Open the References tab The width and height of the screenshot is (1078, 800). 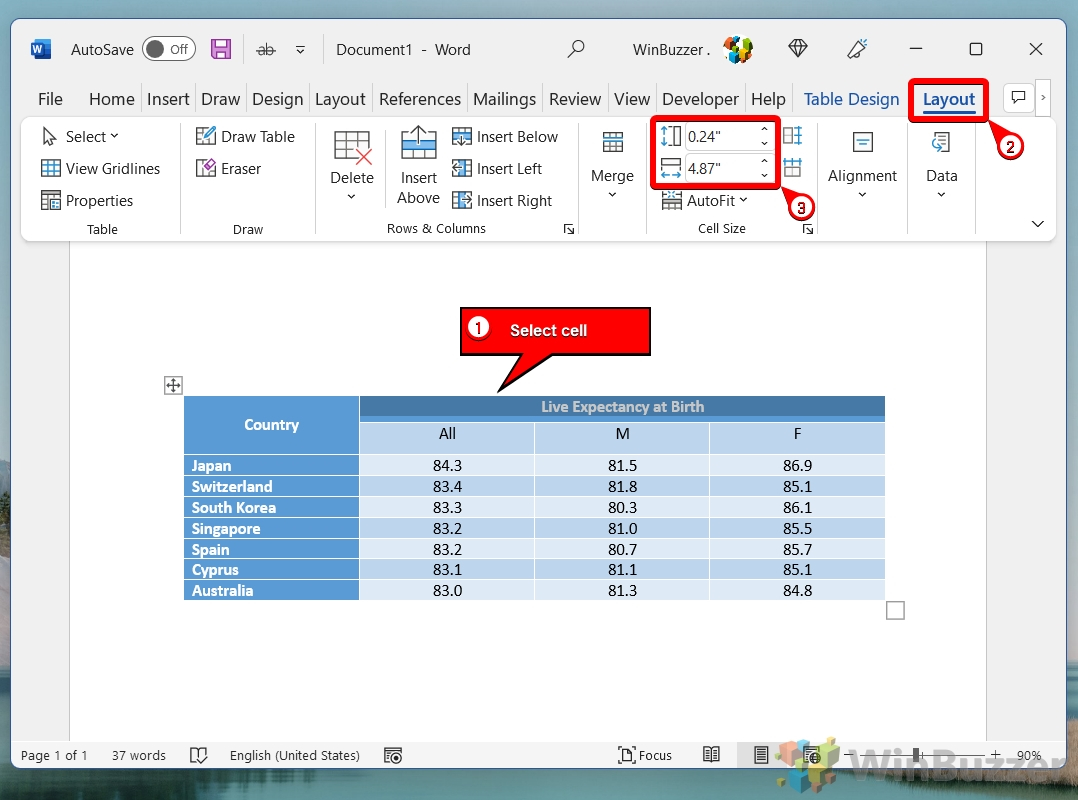pos(420,99)
